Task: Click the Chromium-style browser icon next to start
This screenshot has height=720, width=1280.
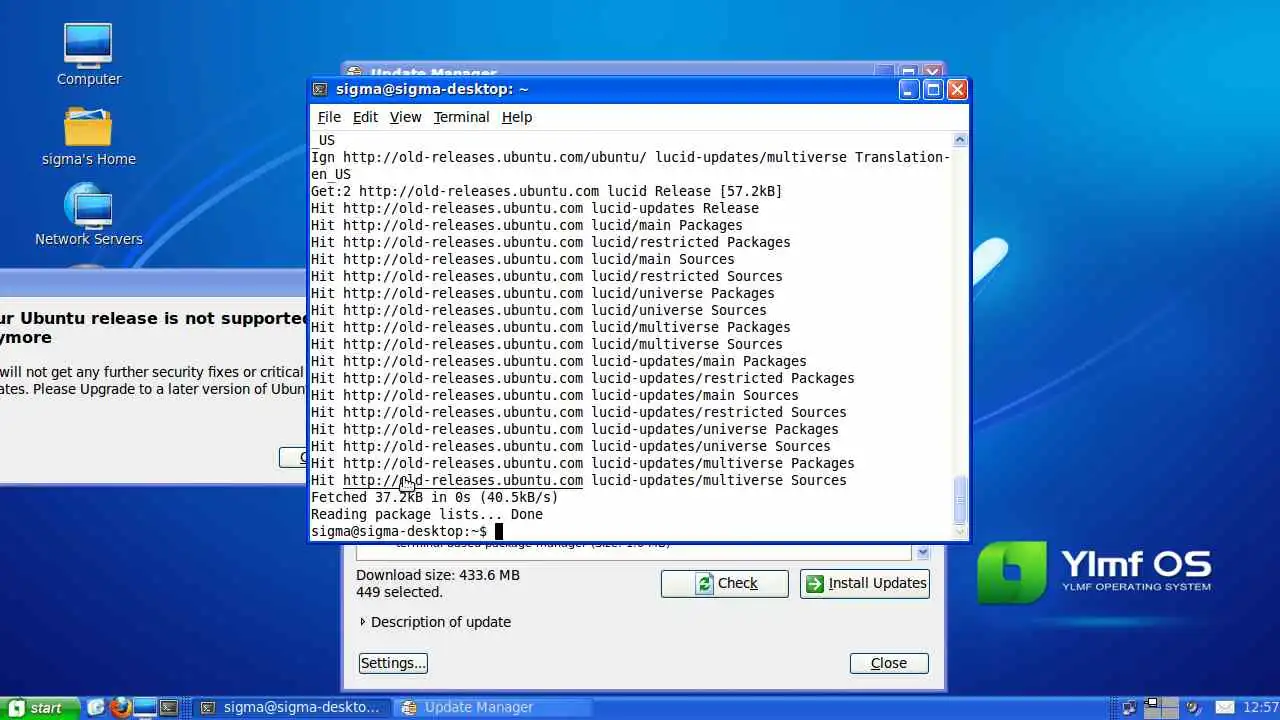Action: pyautogui.click(x=96, y=707)
